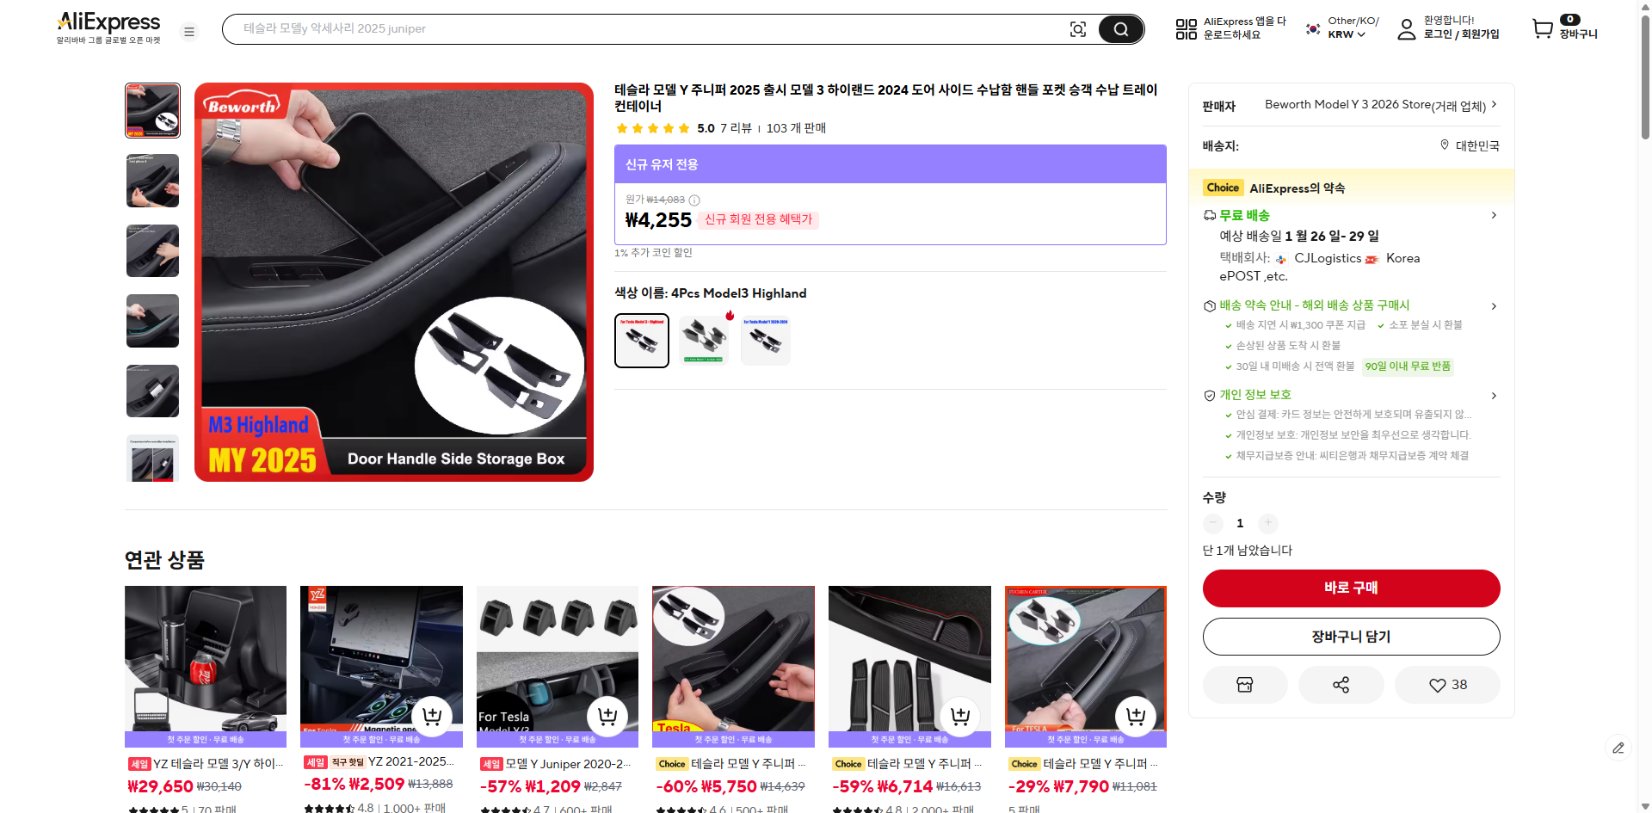Open the hamburger category menu
Screen dimensions: 1652x813
tap(188, 31)
